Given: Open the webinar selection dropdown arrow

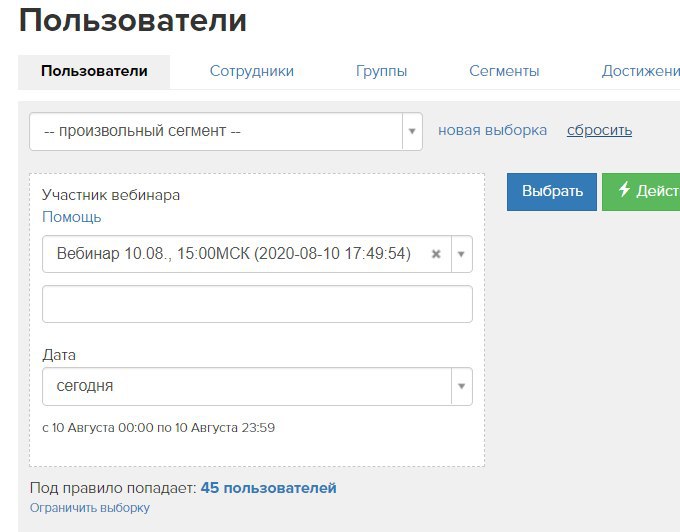Looking at the screenshot, I should [461, 254].
